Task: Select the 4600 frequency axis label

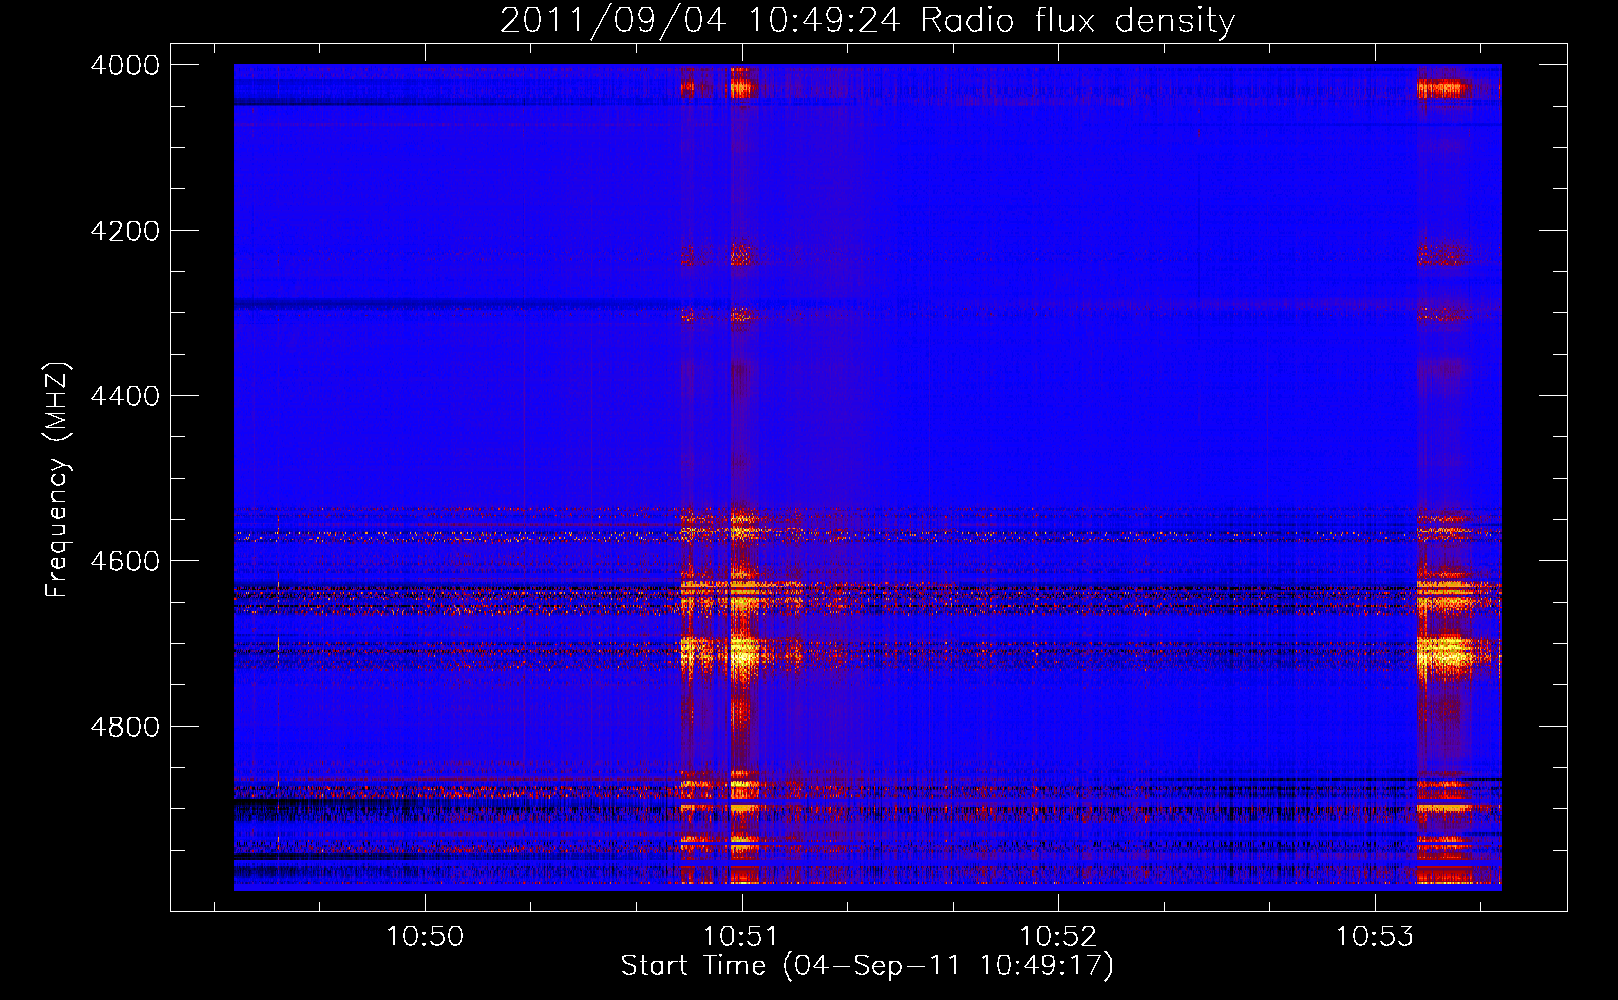Action: [125, 561]
